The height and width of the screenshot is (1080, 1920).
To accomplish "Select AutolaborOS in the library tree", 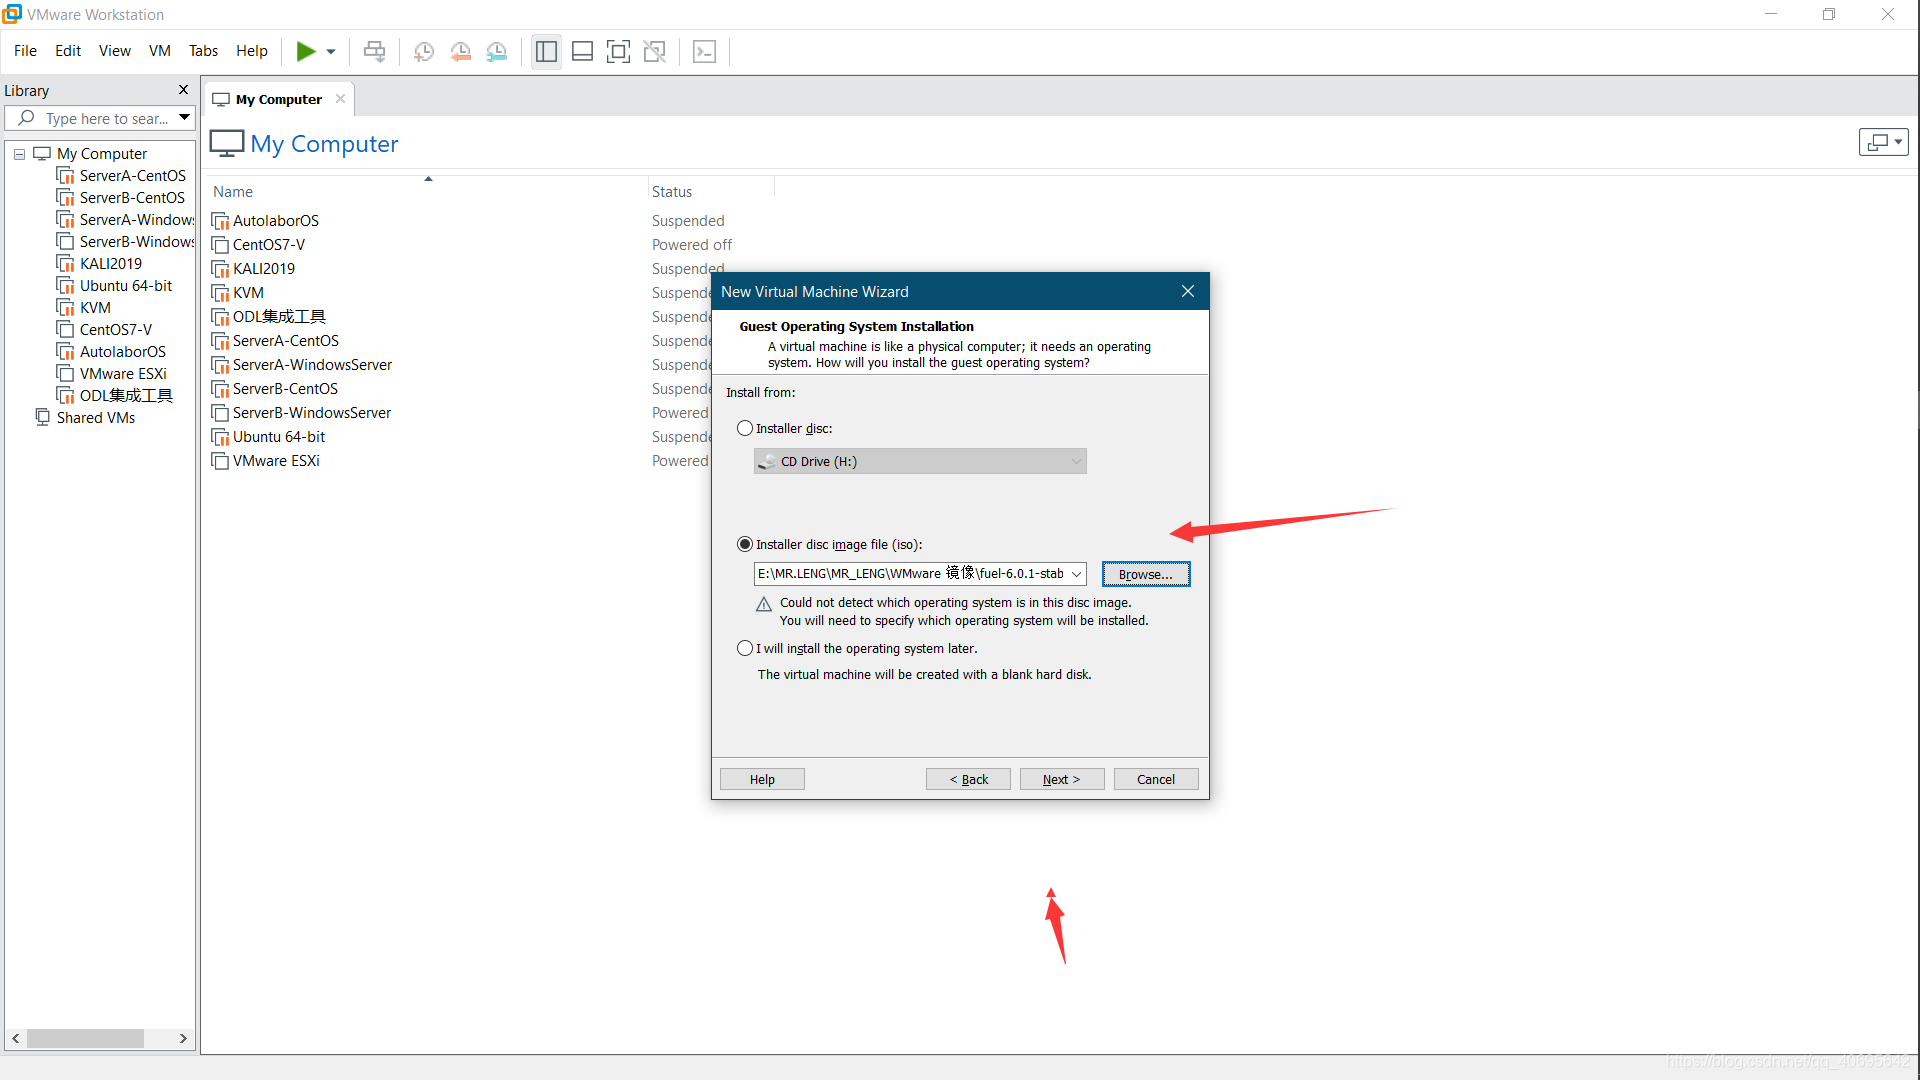I will pyautogui.click(x=122, y=352).
